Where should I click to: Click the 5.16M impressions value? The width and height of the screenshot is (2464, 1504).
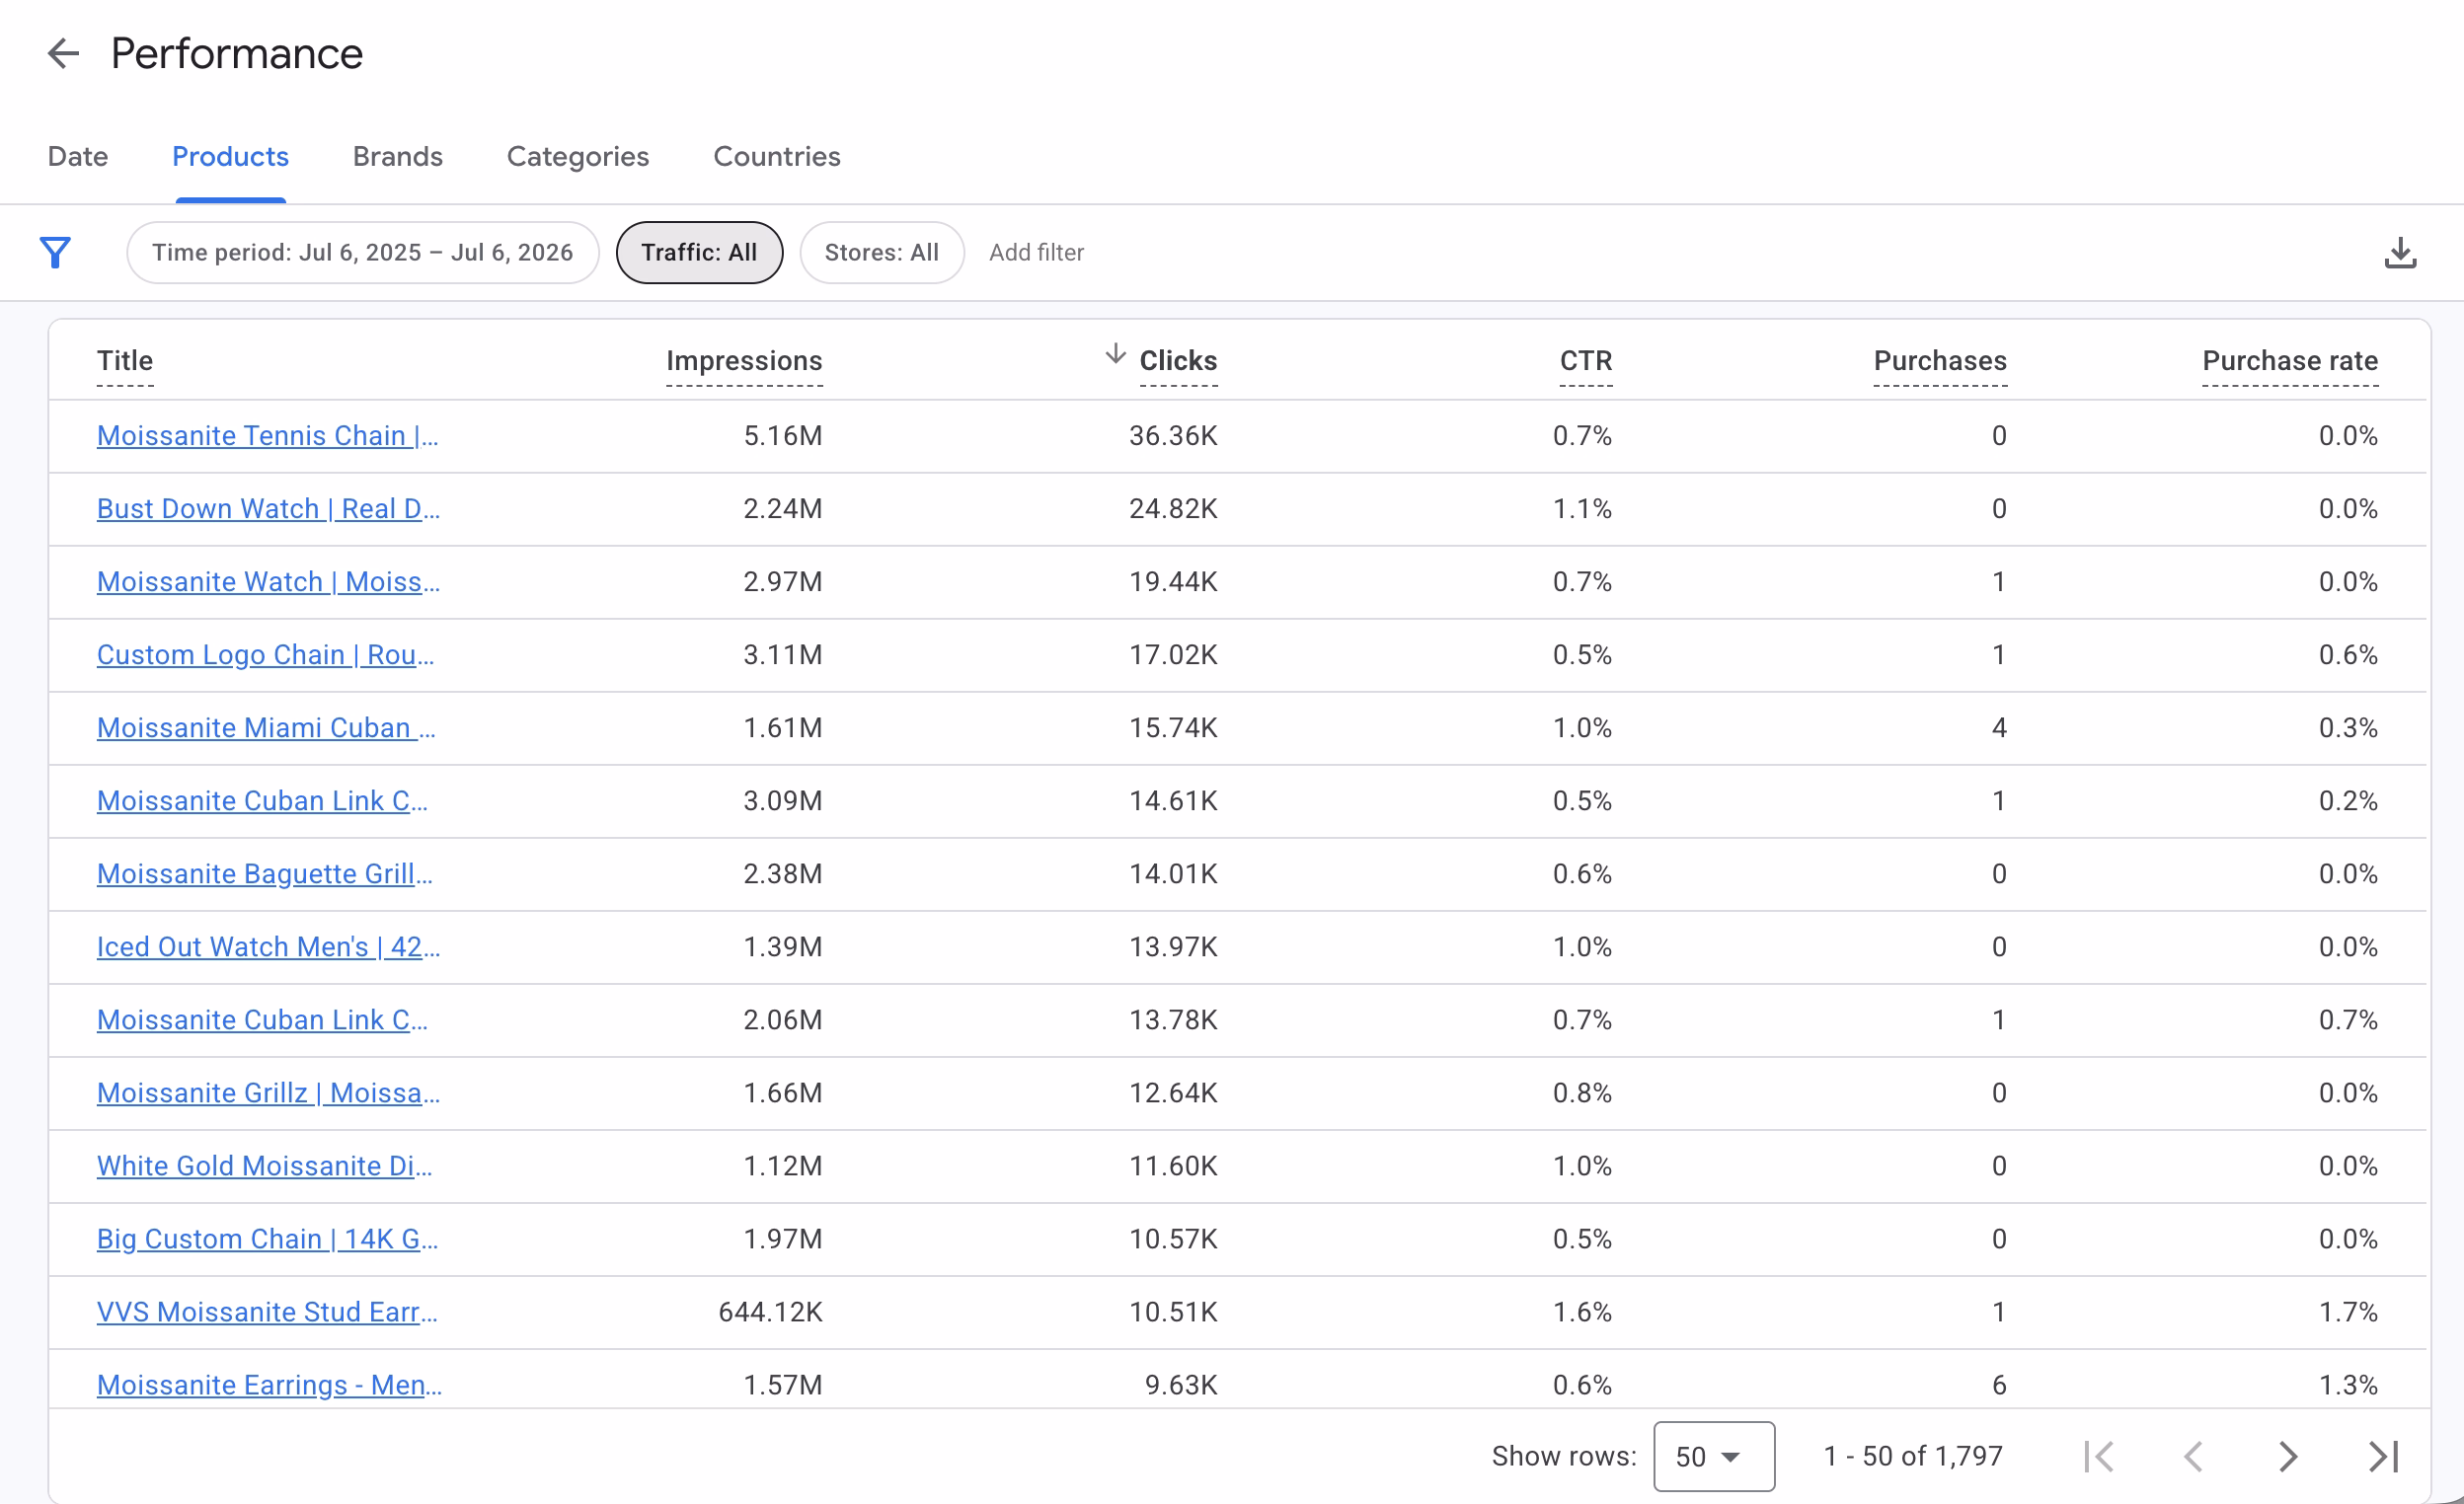783,436
